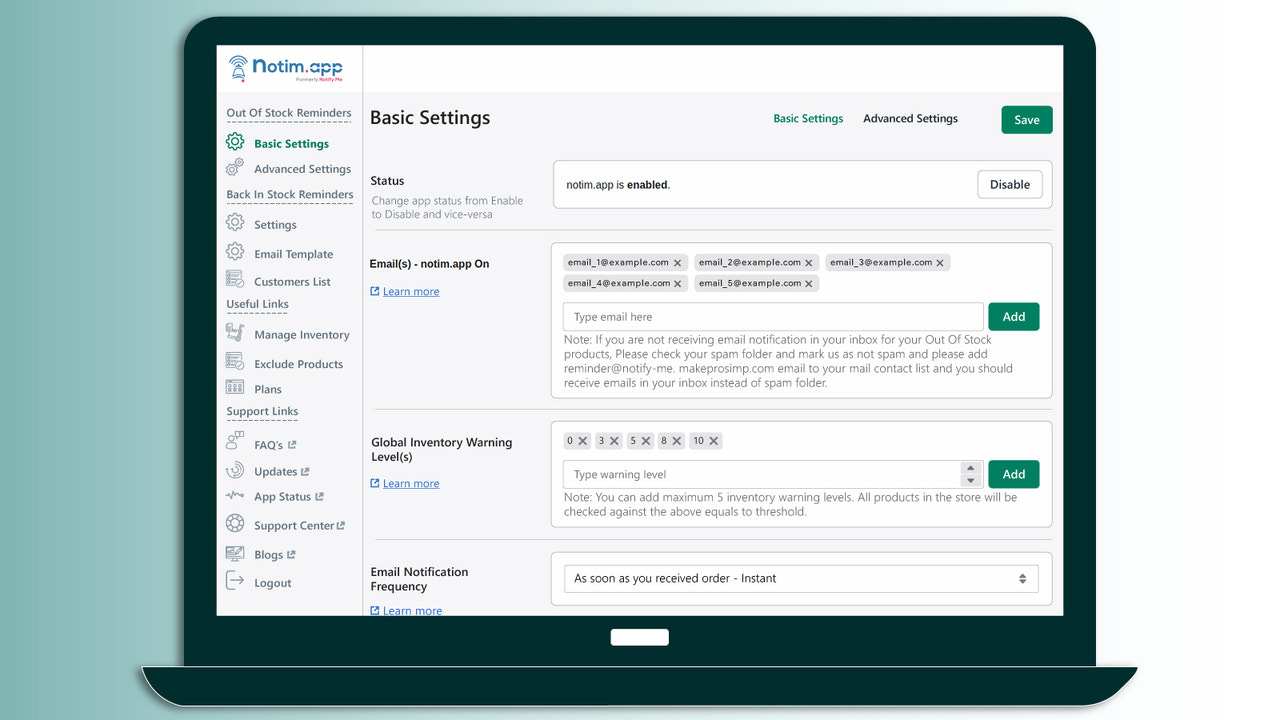
Task: Click the Support Center icon
Action: pos(234,524)
